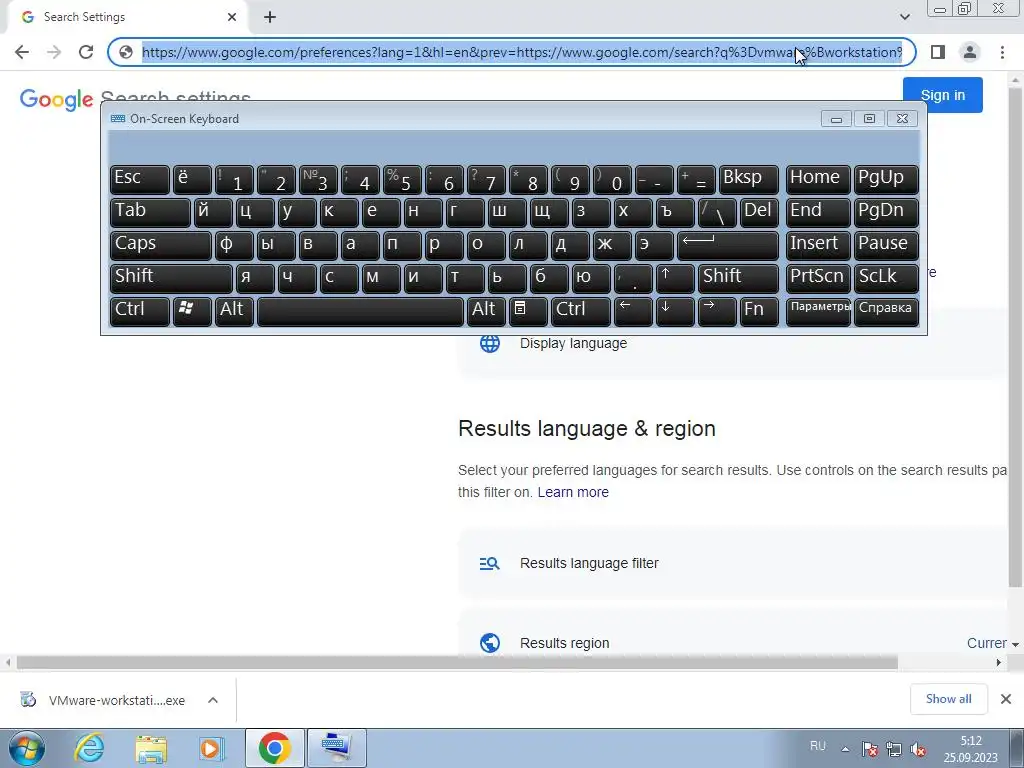
Task: Click the Справка key on On-Screen Keyboard
Action: [x=886, y=312]
